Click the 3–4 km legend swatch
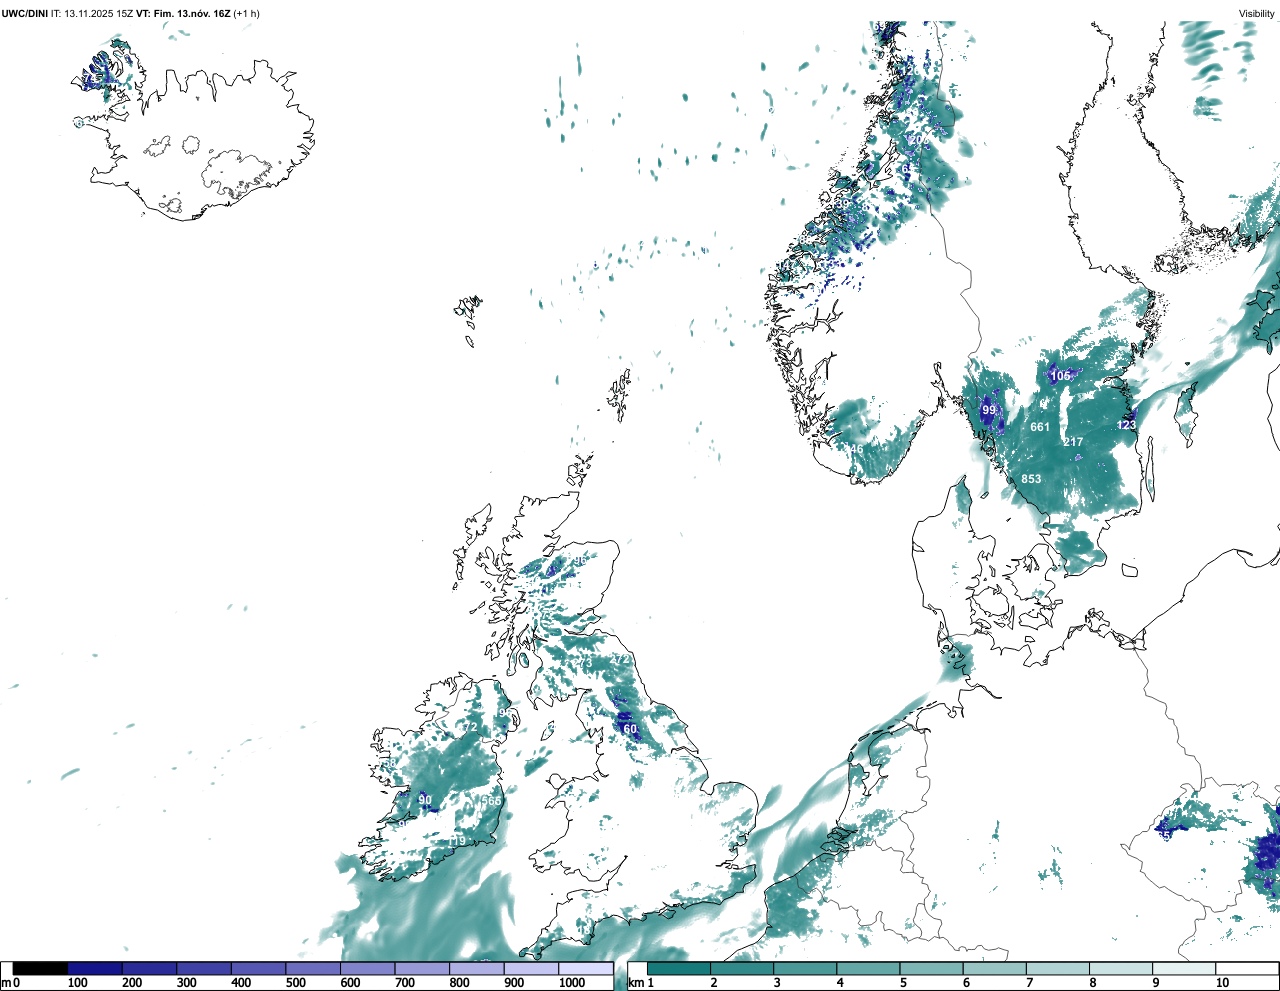 (804, 968)
